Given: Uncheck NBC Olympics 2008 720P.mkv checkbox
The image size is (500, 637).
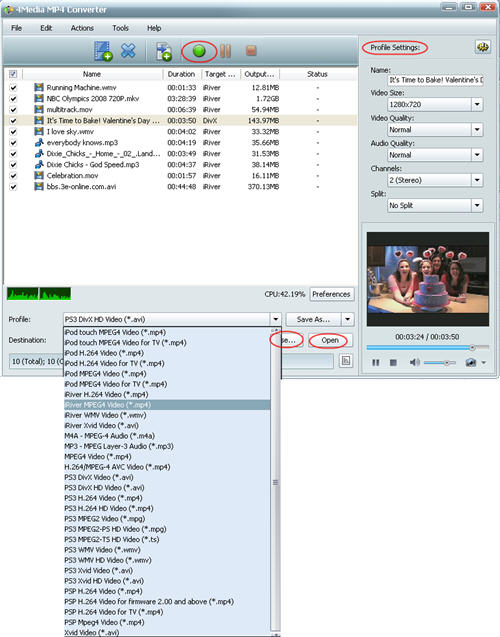Looking at the screenshot, I should coord(13,99).
